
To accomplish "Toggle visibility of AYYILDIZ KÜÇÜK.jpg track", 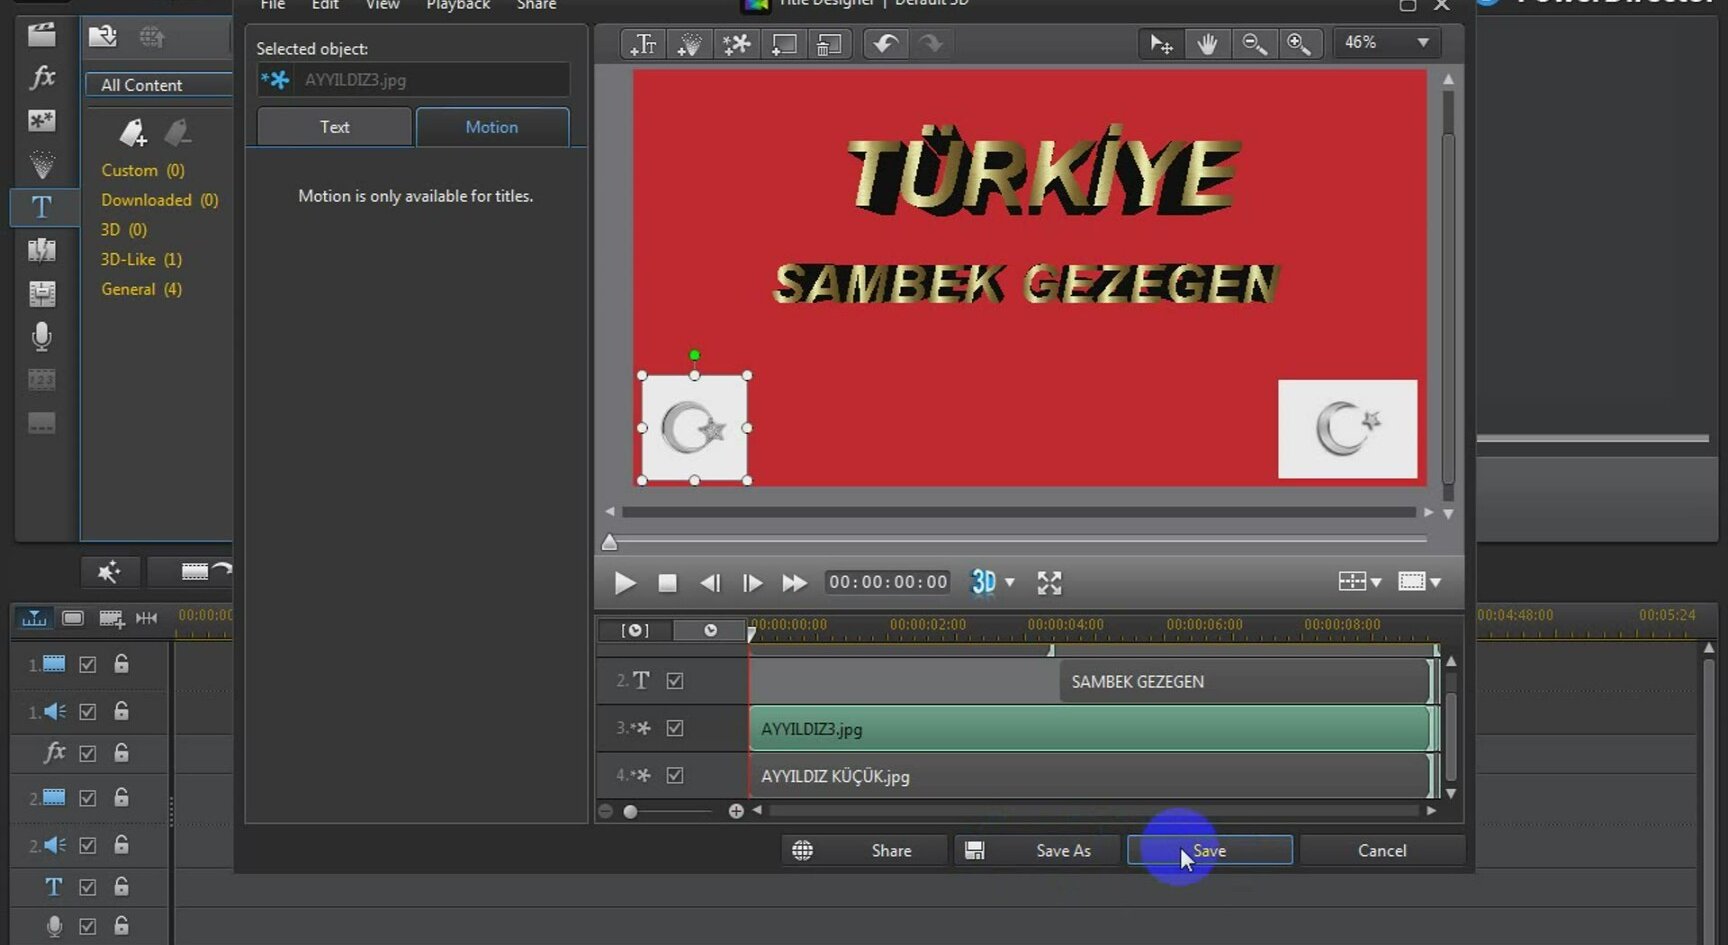I will (x=675, y=775).
